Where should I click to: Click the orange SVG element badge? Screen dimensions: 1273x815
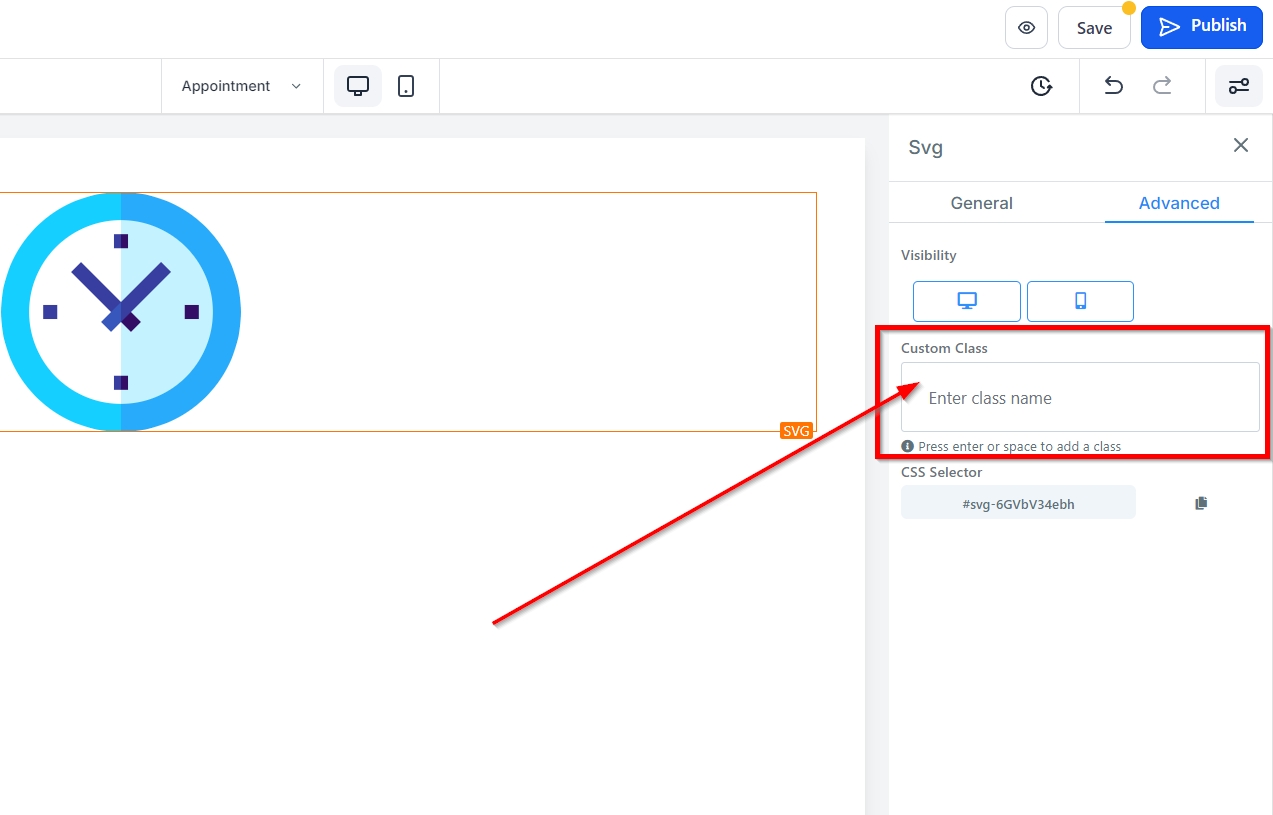(x=796, y=431)
